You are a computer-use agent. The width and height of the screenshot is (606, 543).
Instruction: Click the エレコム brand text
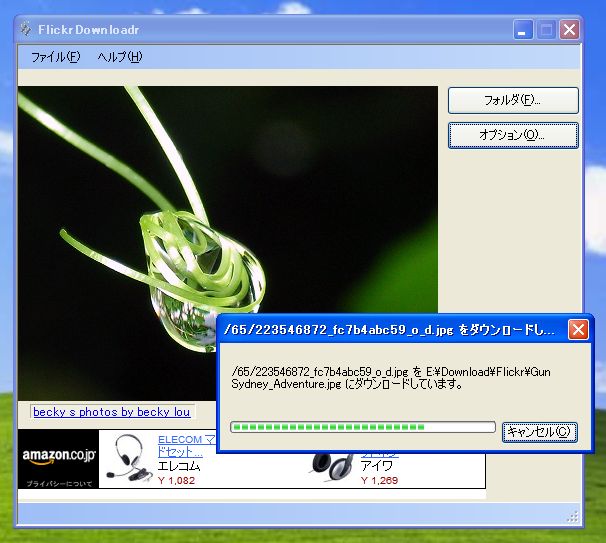179,466
